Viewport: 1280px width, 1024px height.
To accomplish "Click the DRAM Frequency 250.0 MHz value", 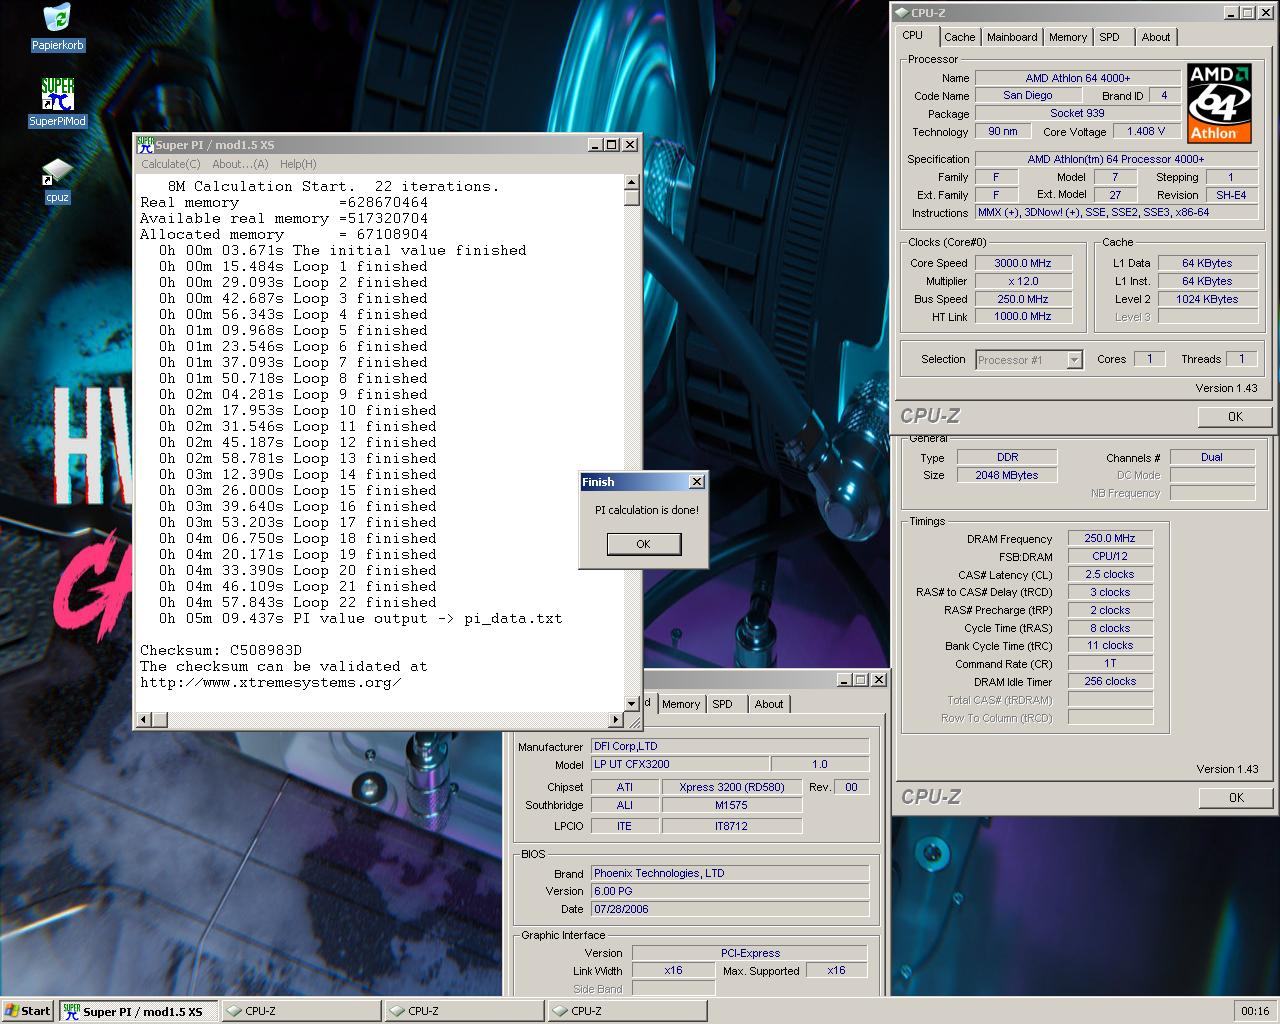I will [1110, 538].
